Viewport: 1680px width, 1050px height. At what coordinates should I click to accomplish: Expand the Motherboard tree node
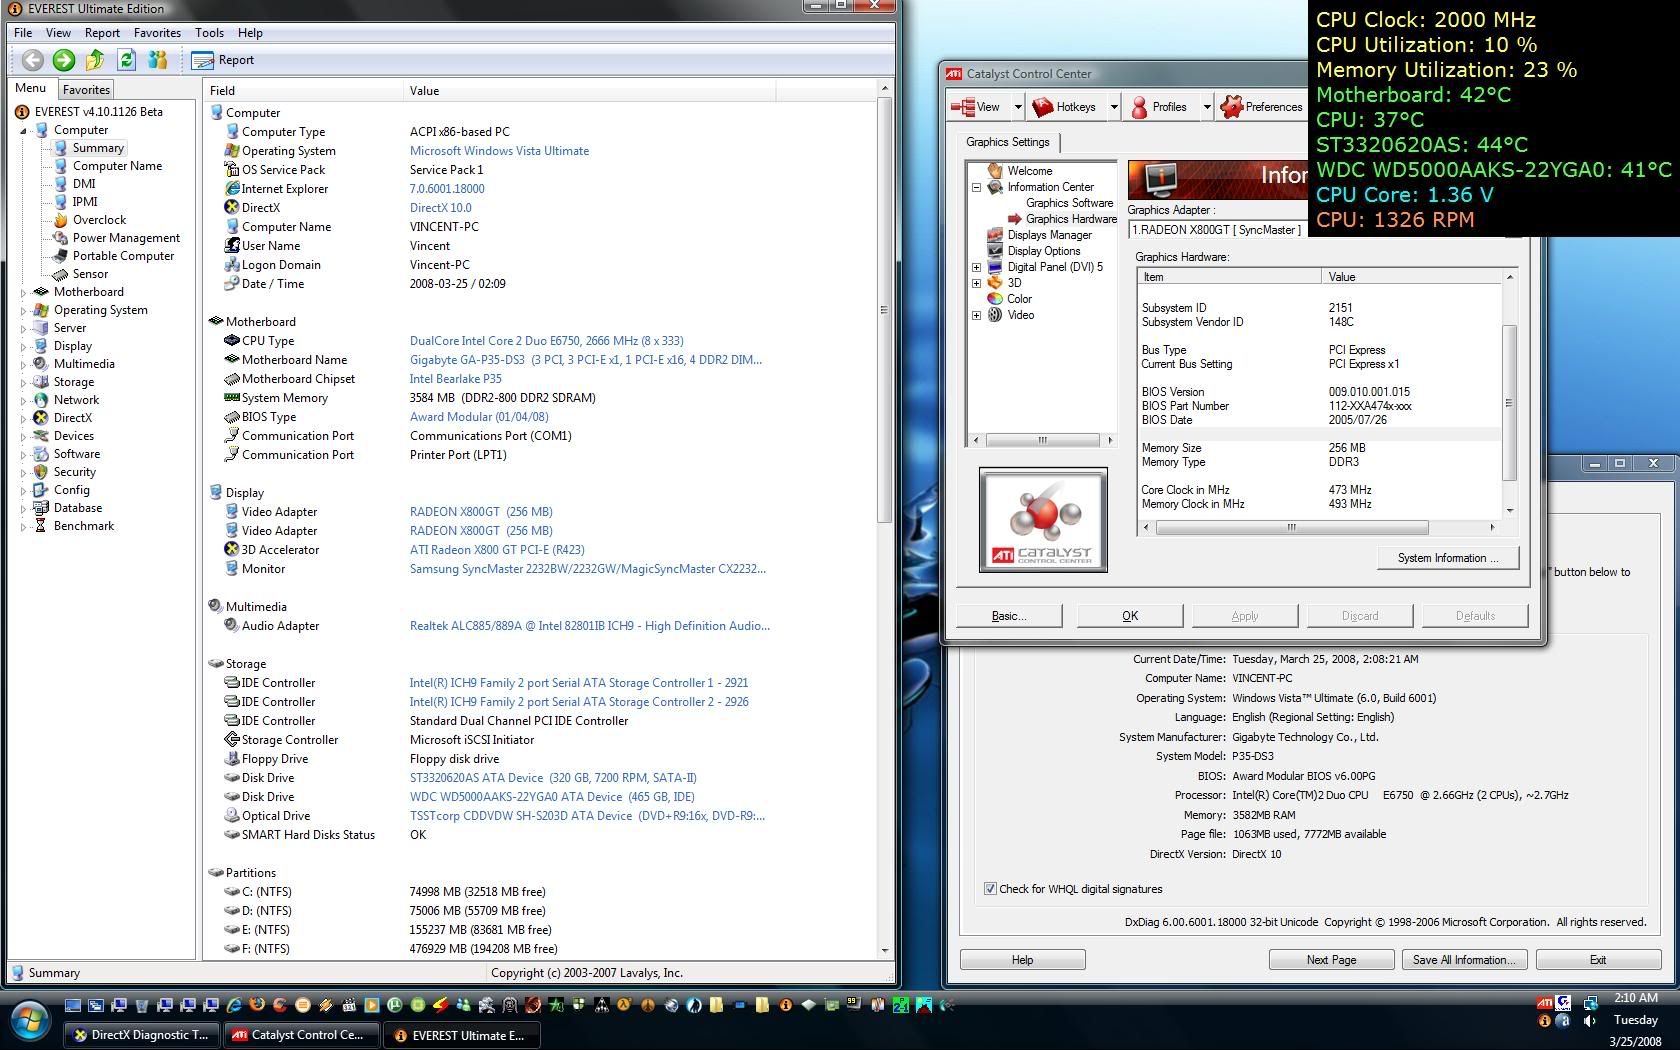pos(24,293)
